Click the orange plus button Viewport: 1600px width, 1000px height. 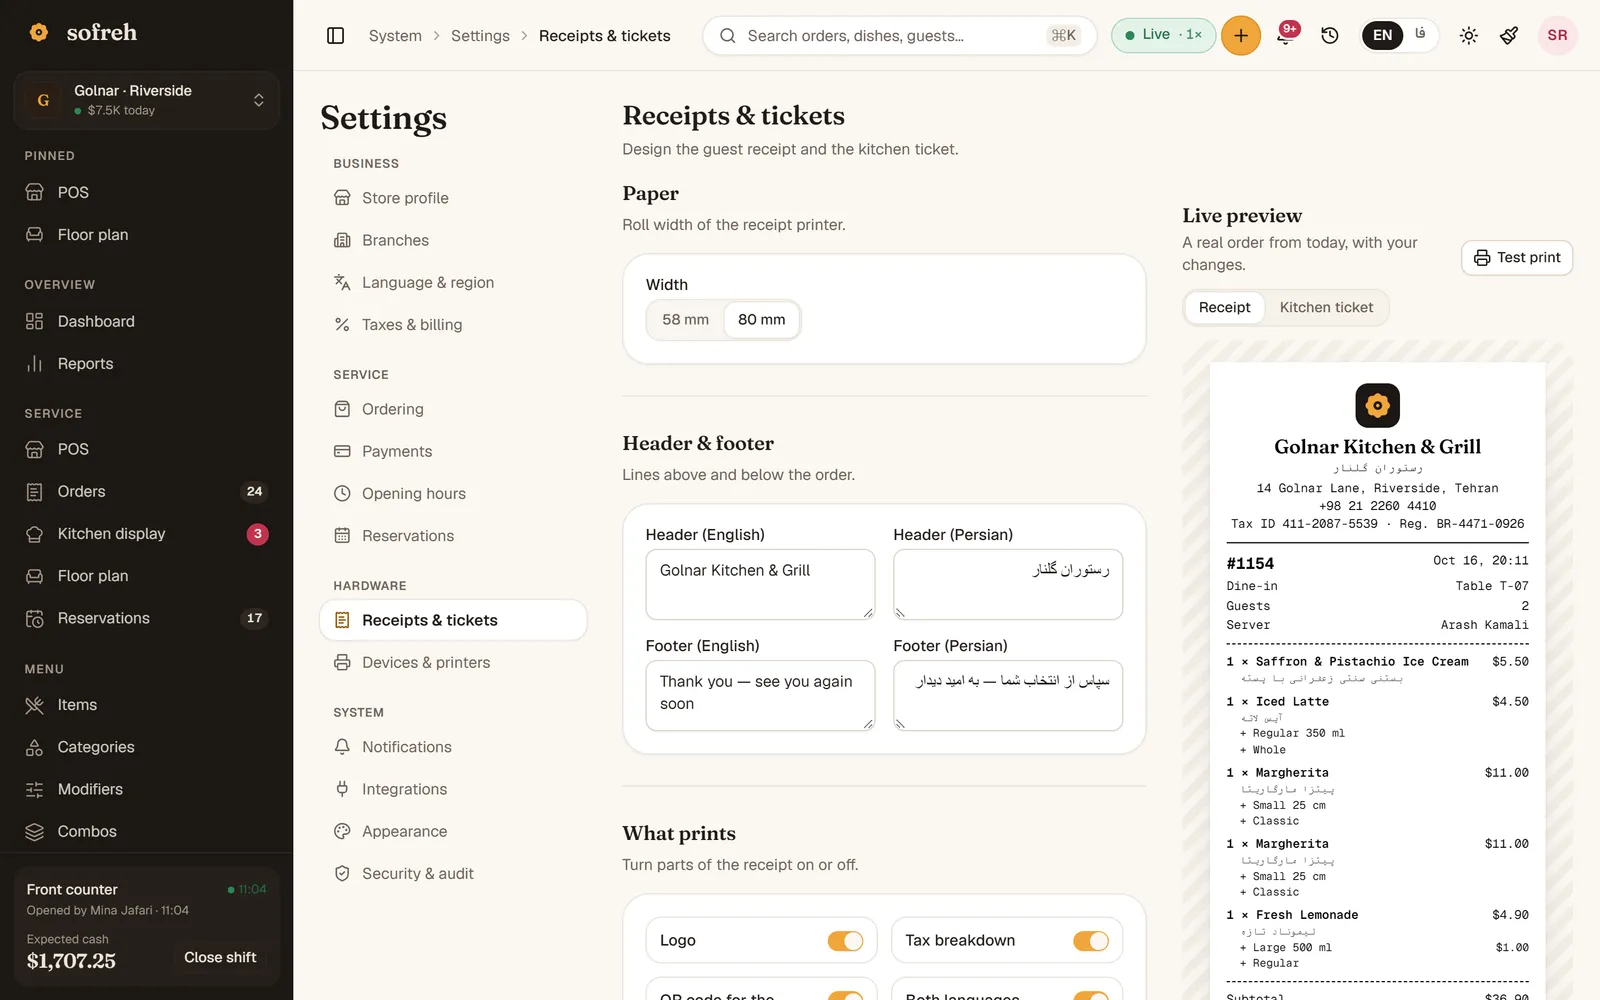point(1241,36)
